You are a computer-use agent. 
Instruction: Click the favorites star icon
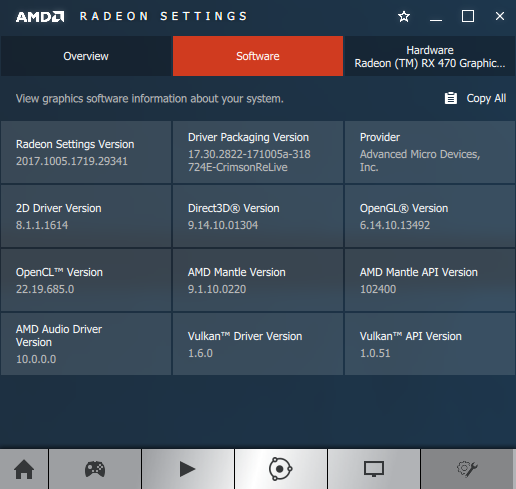404,16
